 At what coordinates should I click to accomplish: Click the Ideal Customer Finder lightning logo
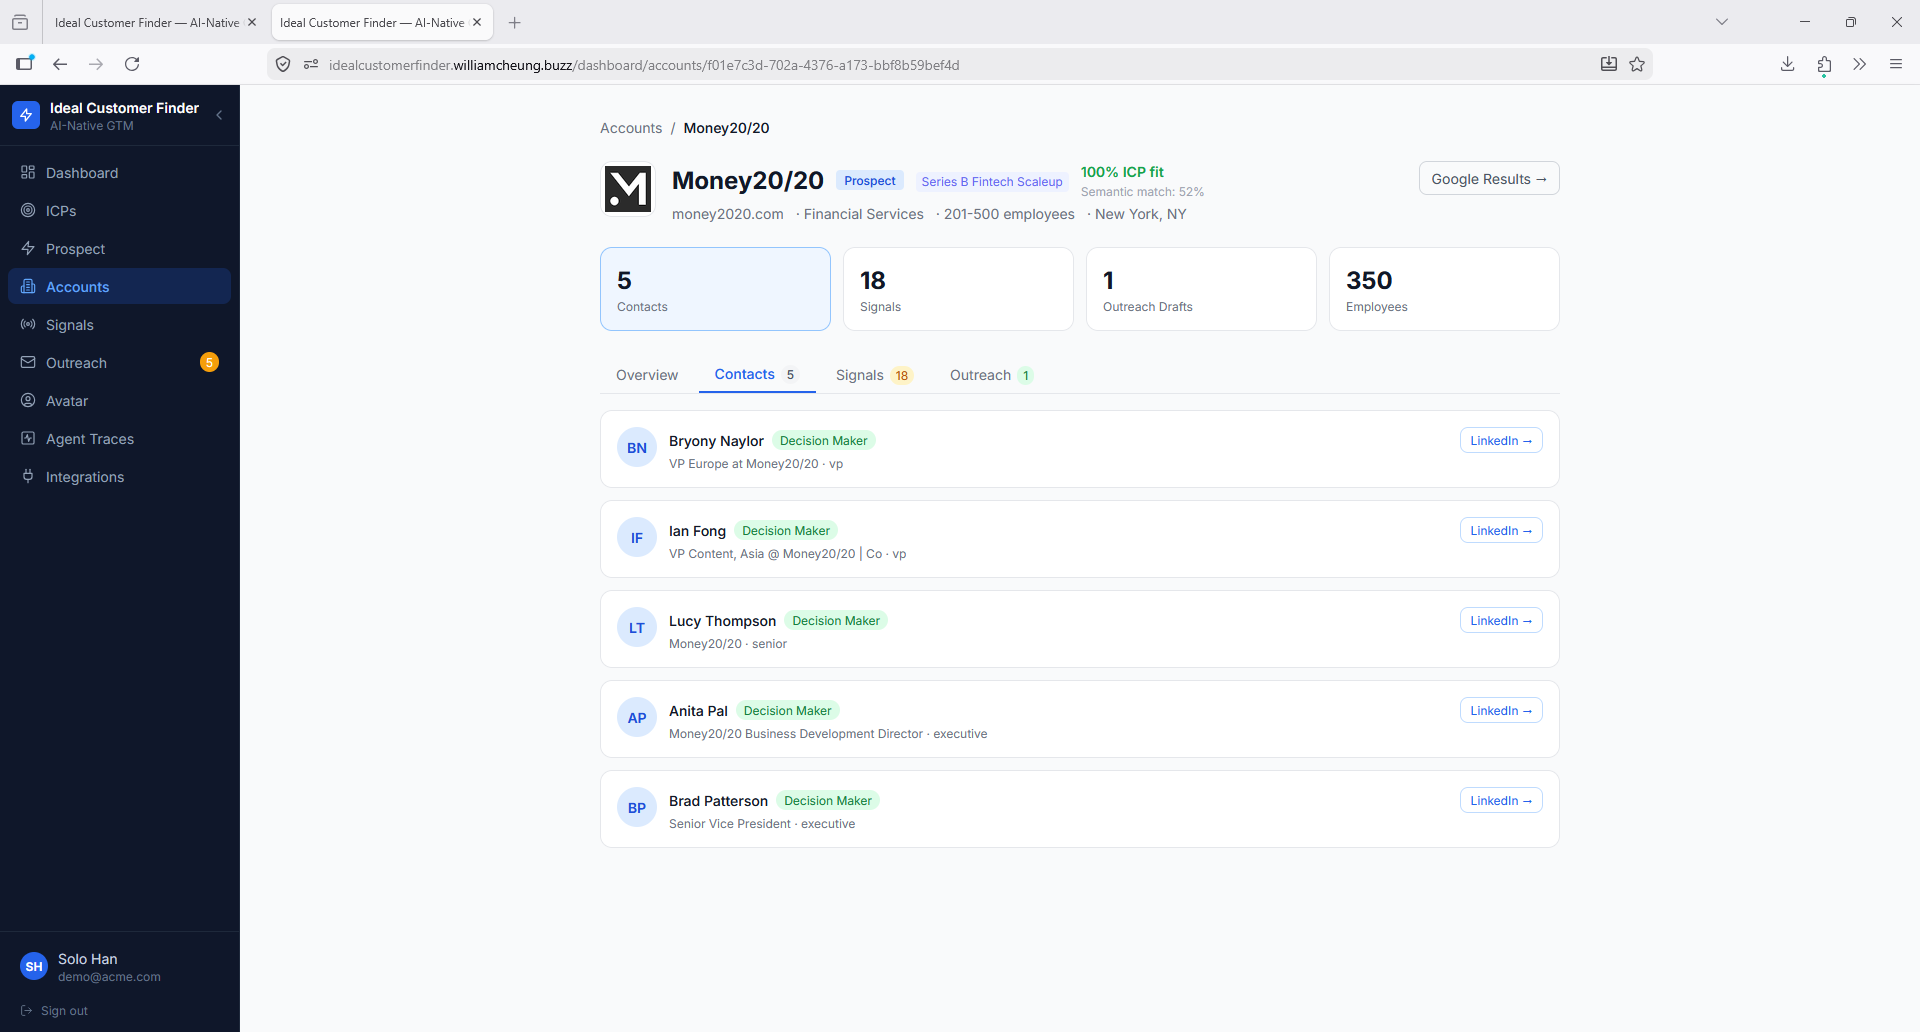(x=26, y=115)
